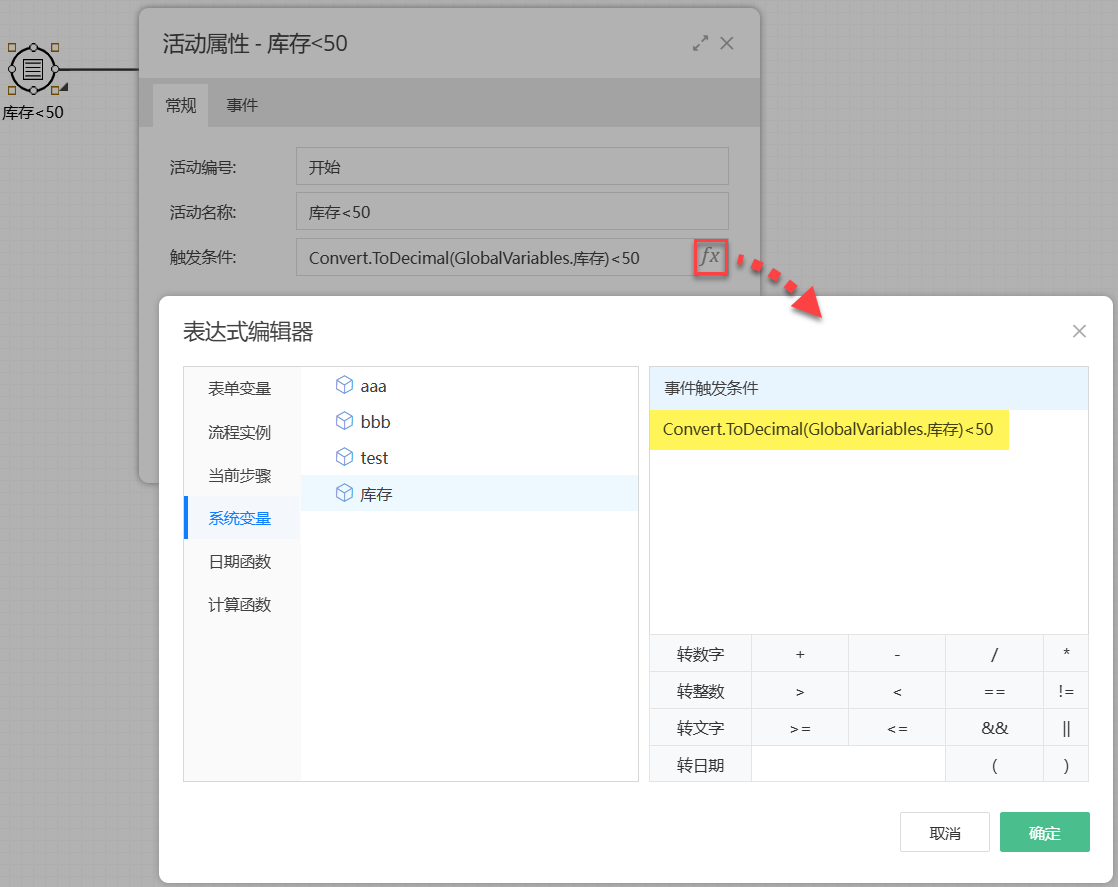Open the fx expression editor icon
Viewport: 1118px width, 887px height.
tap(710, 257)
